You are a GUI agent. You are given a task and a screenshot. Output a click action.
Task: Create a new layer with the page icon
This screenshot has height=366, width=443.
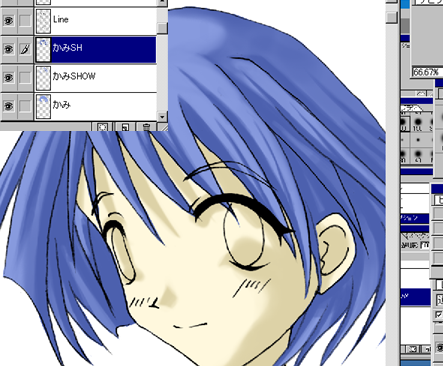pos(125,127)
